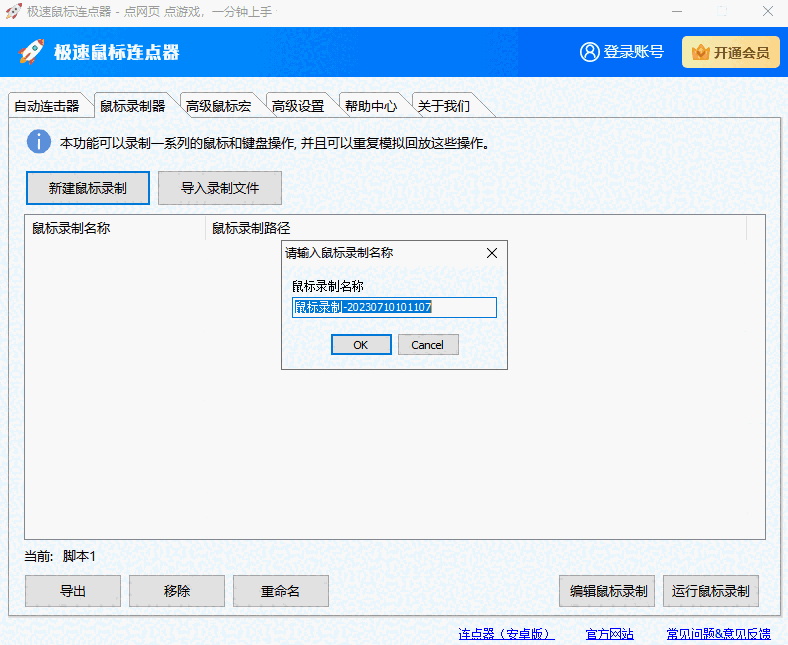The image size is (788, 645).
Task: Open the 常见问题&意见反馈 link
Action: 718,634
